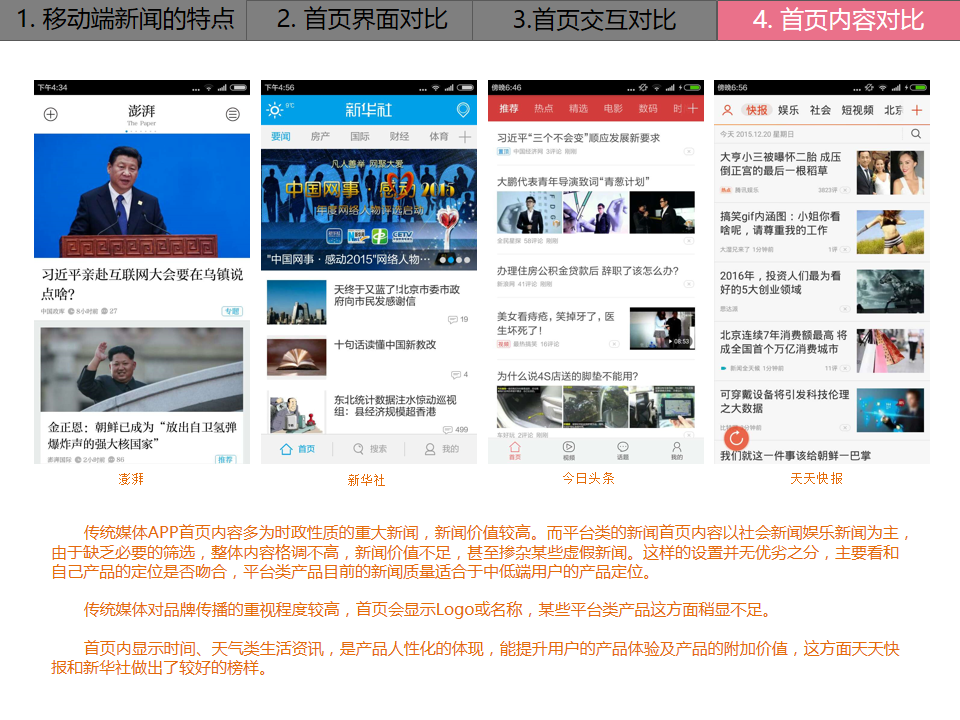
Task: Play the 美女看痔疮 video thumbnail
Action: click(662, 329)
